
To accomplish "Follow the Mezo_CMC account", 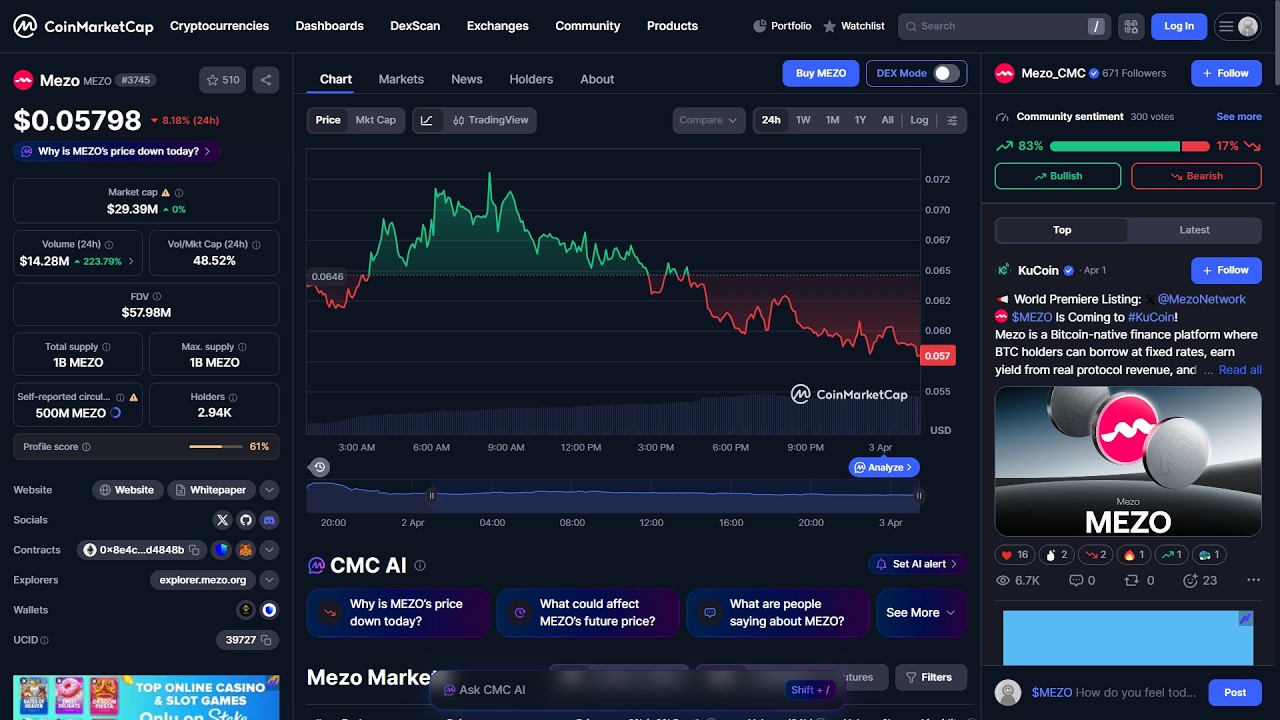I will pos(1226,73).
